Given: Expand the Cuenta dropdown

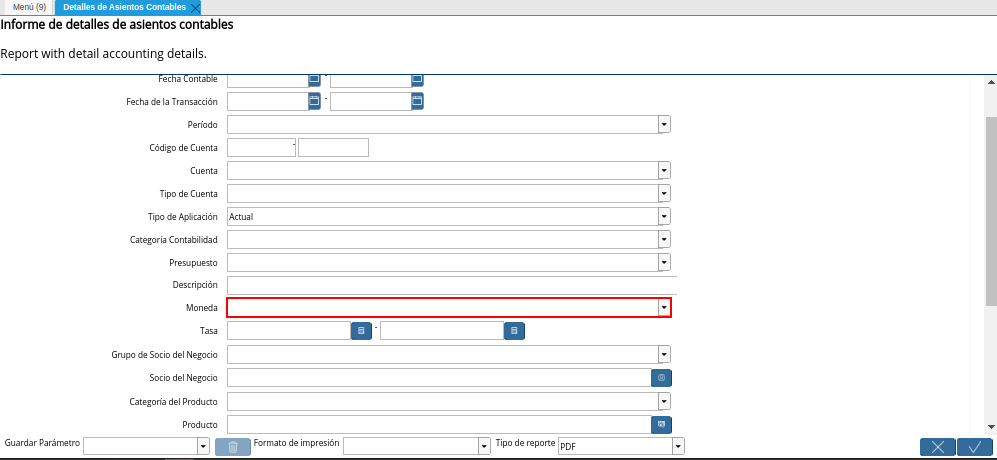Looking at the screenshot, I should coord(664,171).
